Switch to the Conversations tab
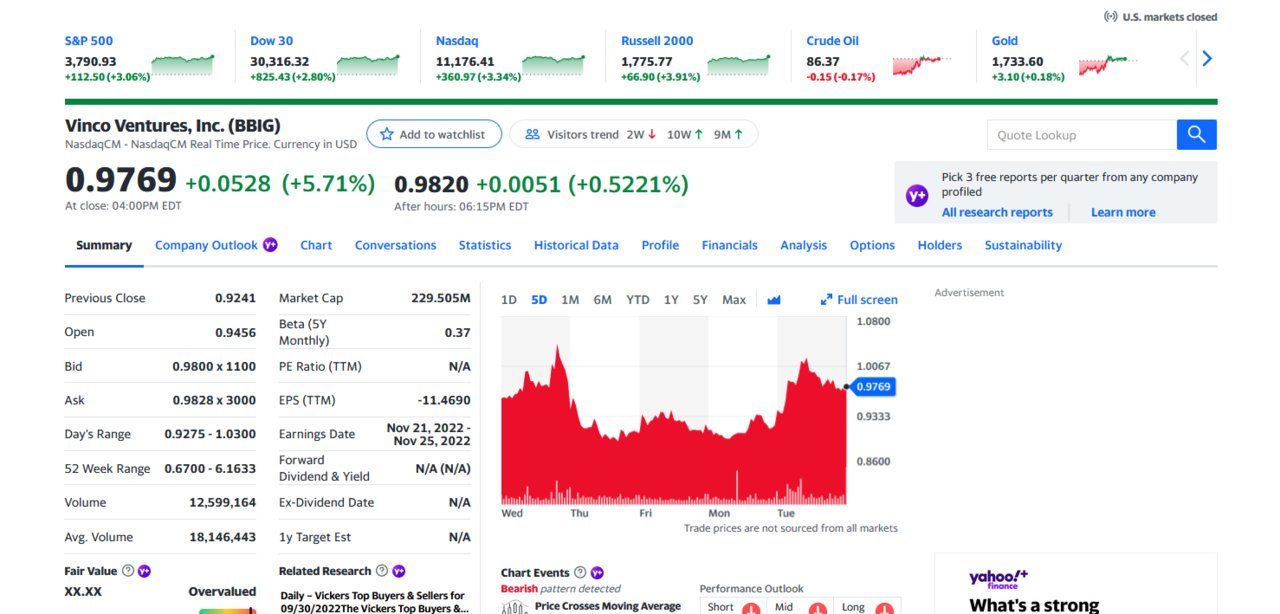This screenshot has width=1280, height=614. coord(395,245)
